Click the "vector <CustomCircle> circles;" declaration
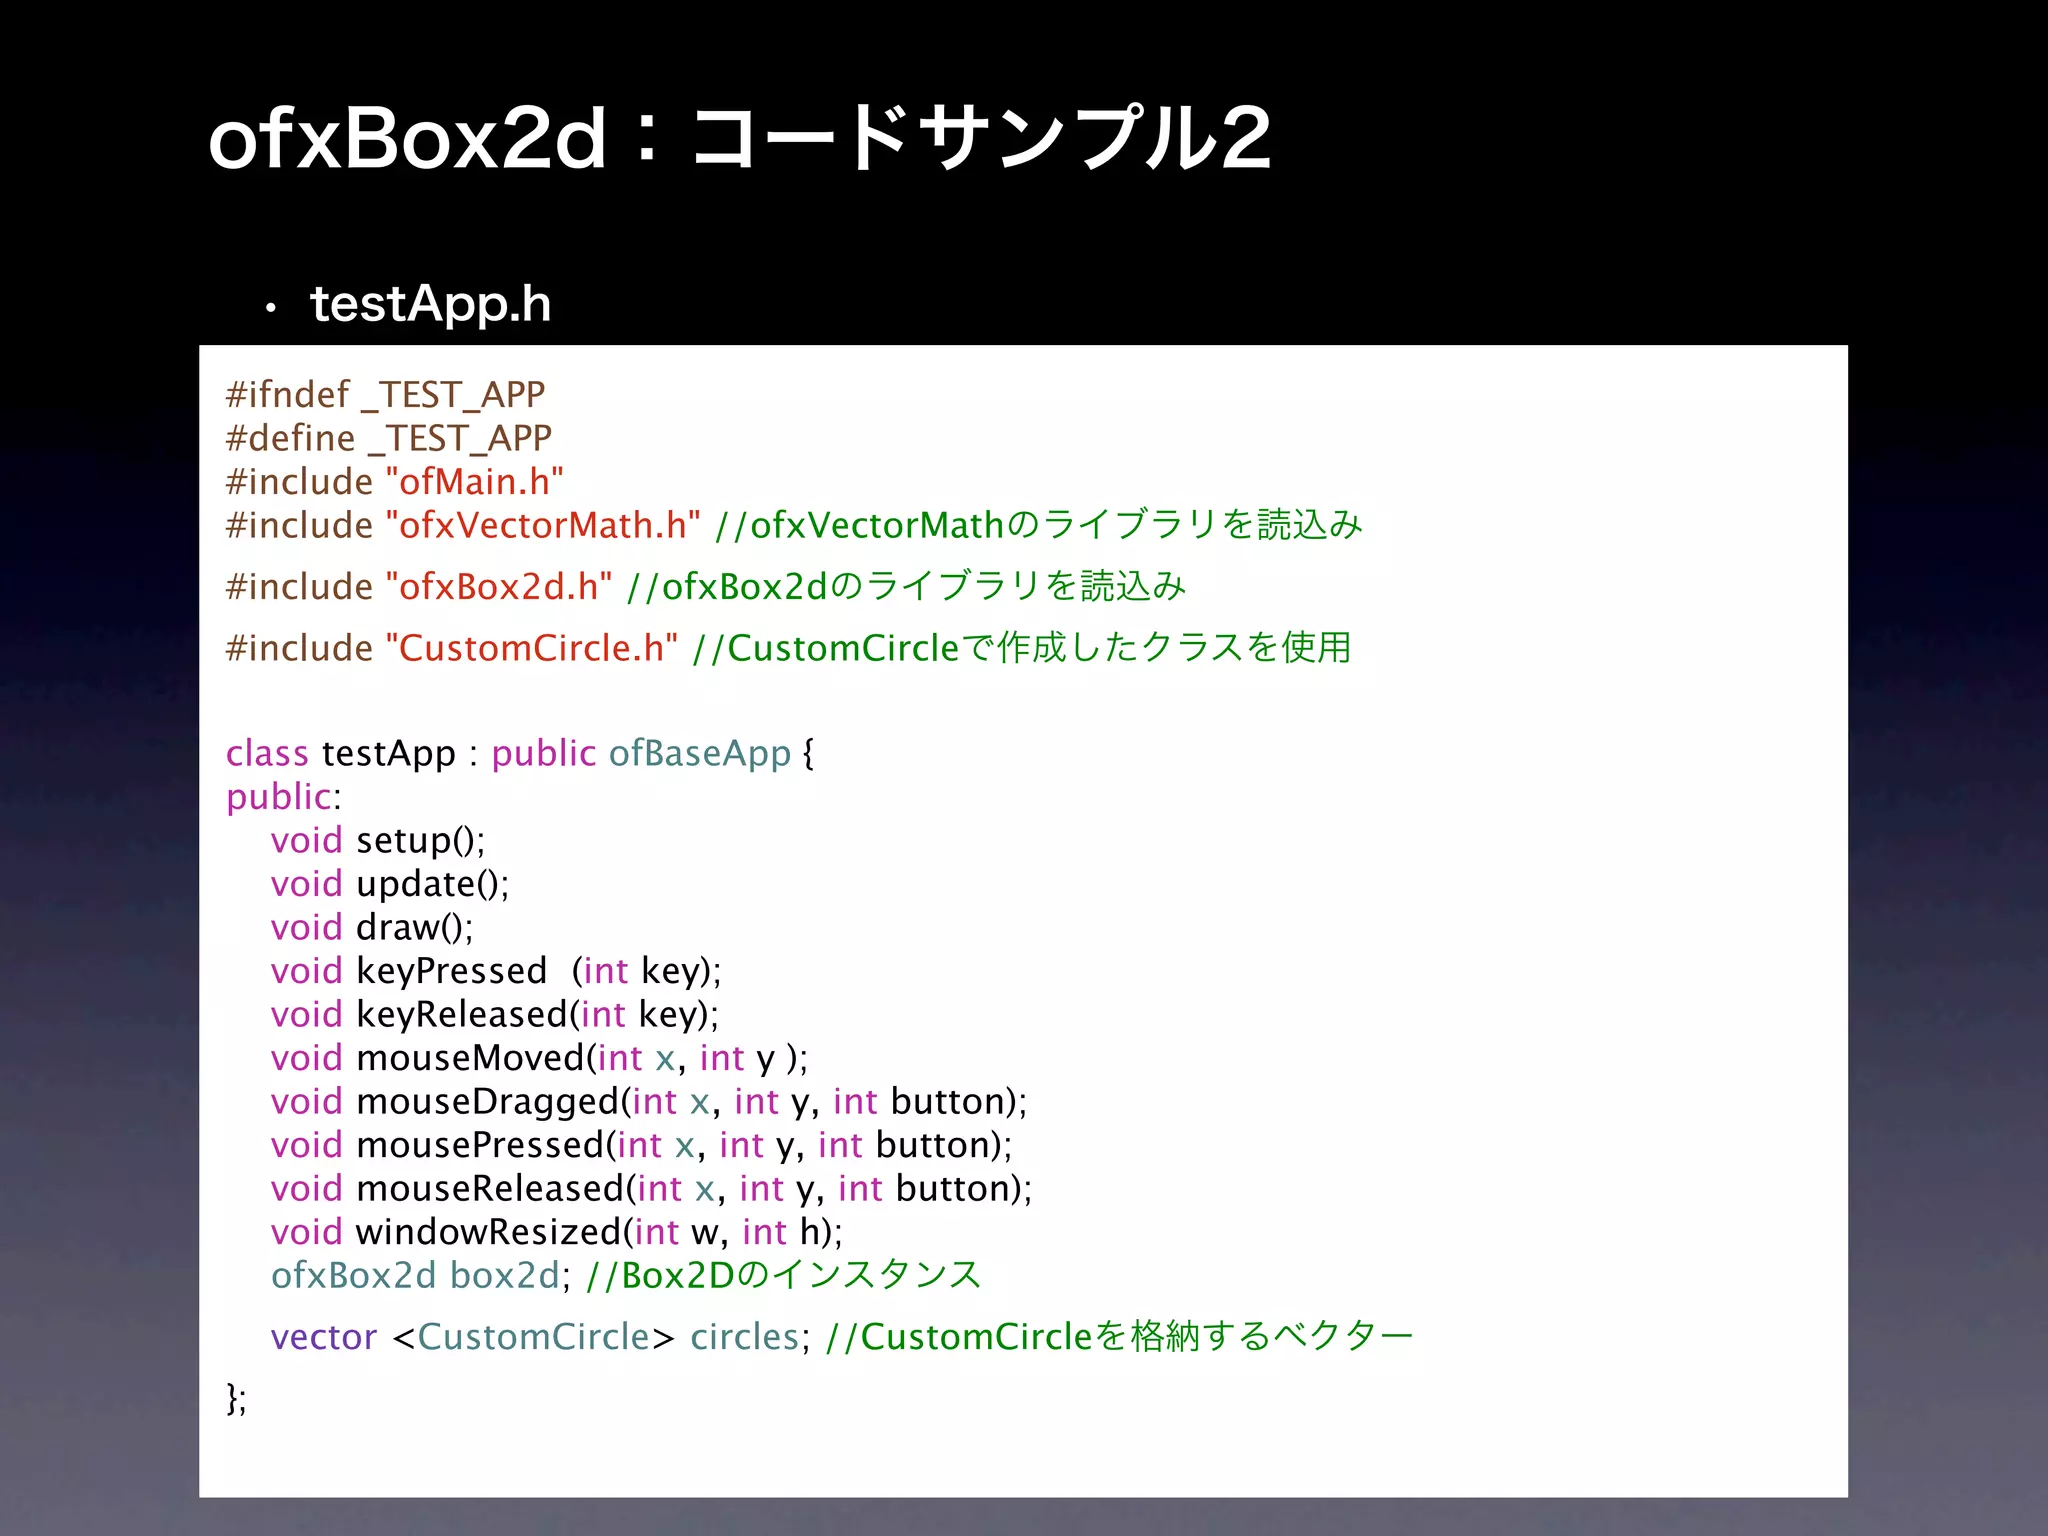 click(x=541, y=1337)
